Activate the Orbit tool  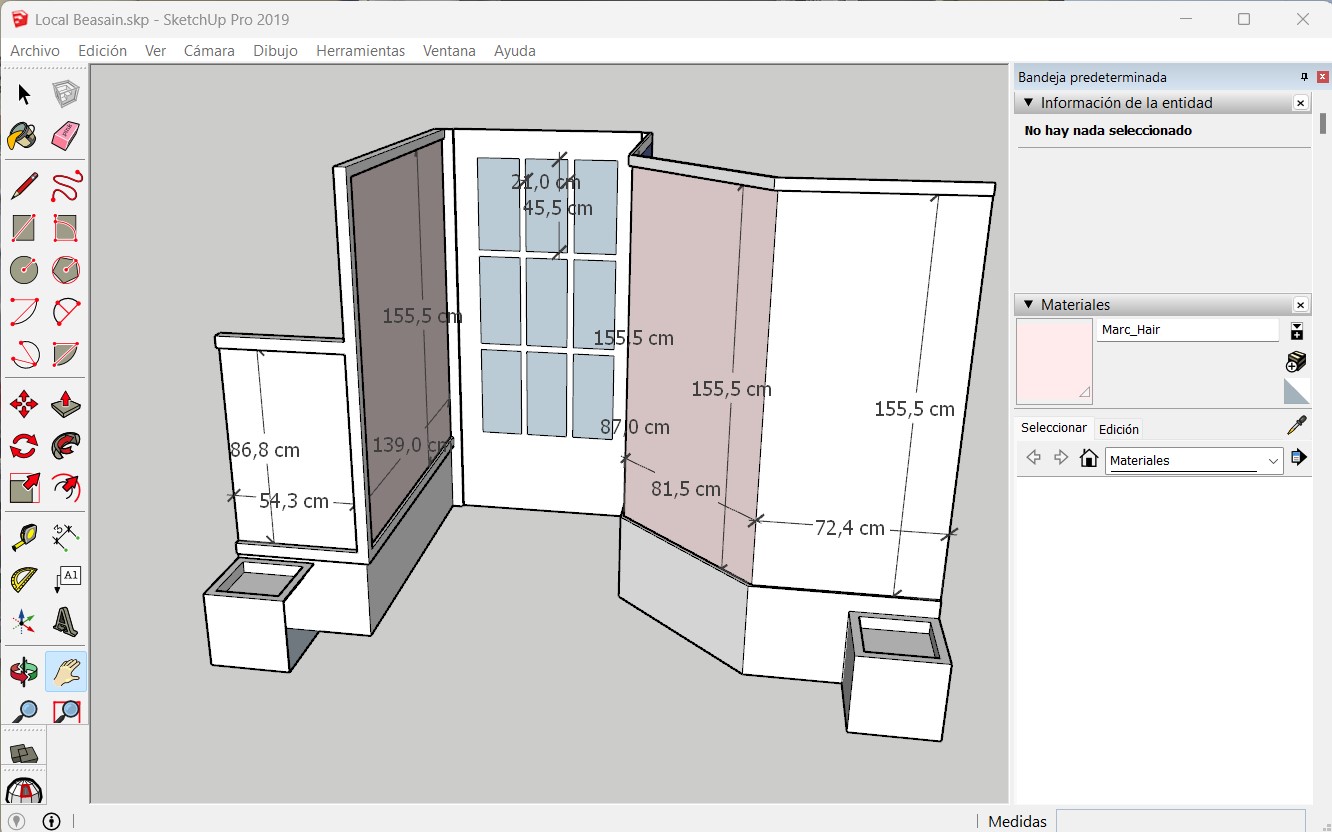click(x=23, y=672)
